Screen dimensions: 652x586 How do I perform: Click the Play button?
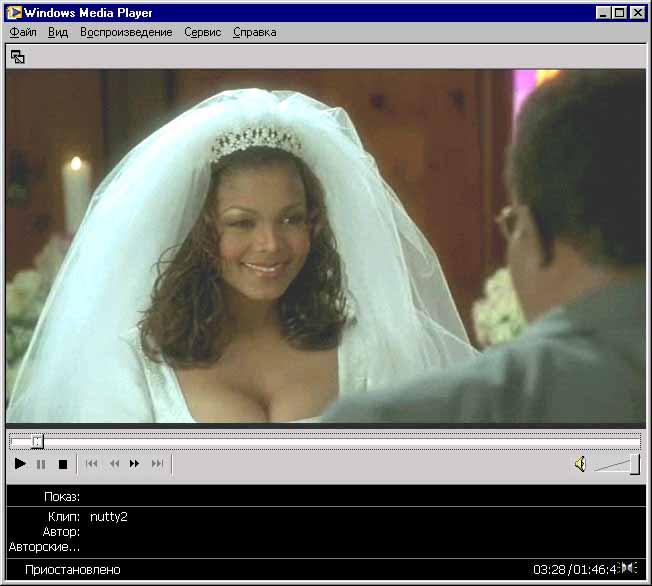[20, 463]
